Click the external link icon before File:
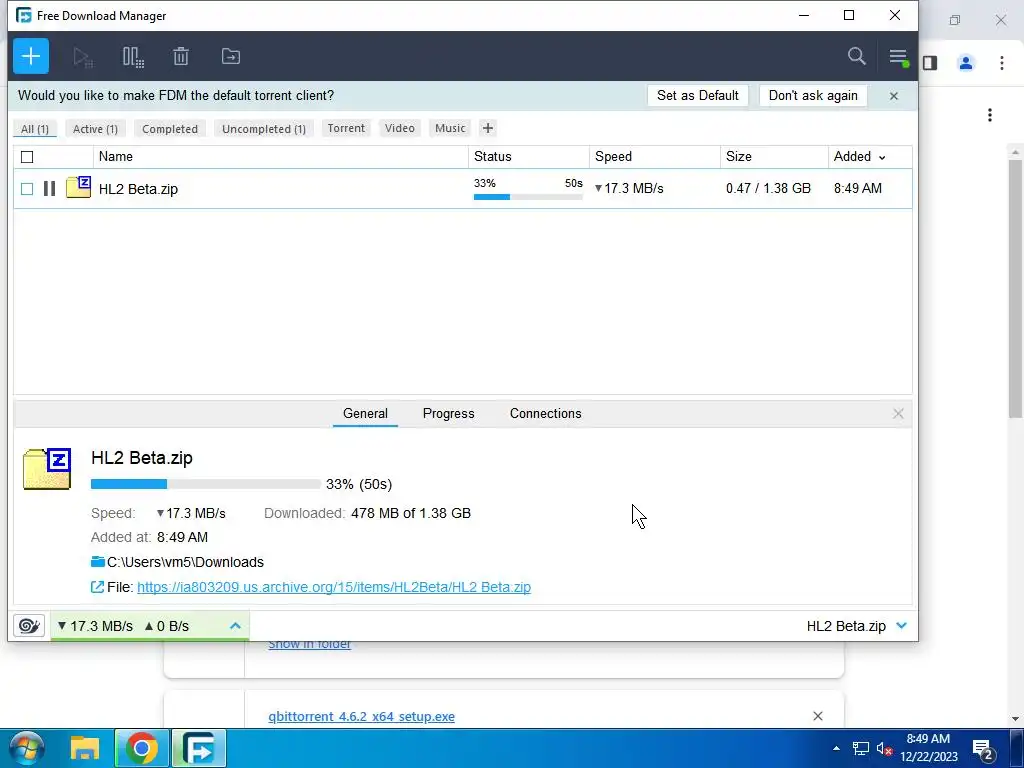1024x768 pixels. coord(97,587)
